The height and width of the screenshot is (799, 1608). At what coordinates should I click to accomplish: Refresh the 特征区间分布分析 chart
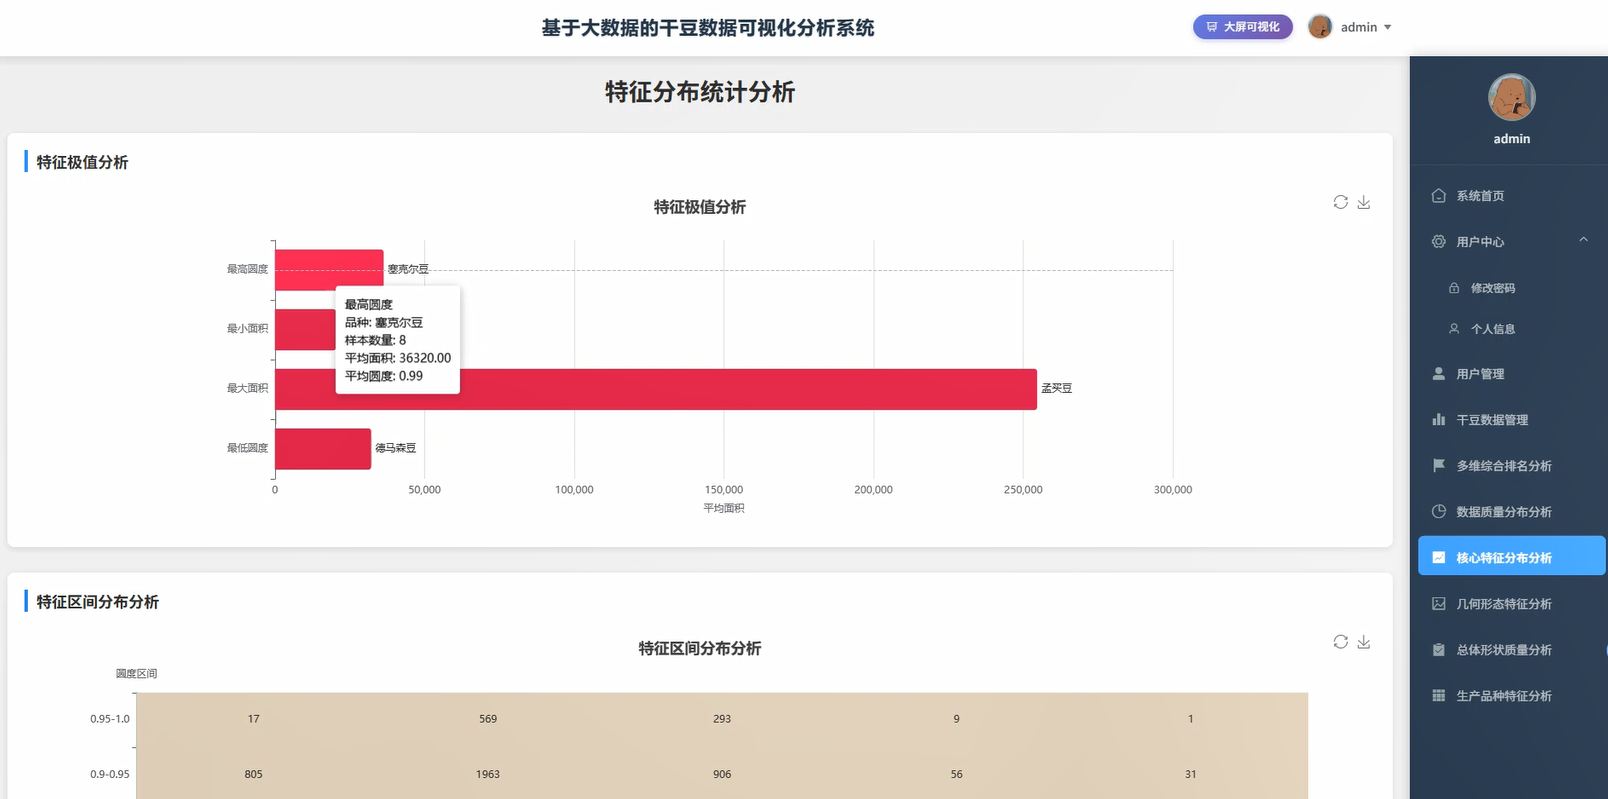pos(1340,642)
